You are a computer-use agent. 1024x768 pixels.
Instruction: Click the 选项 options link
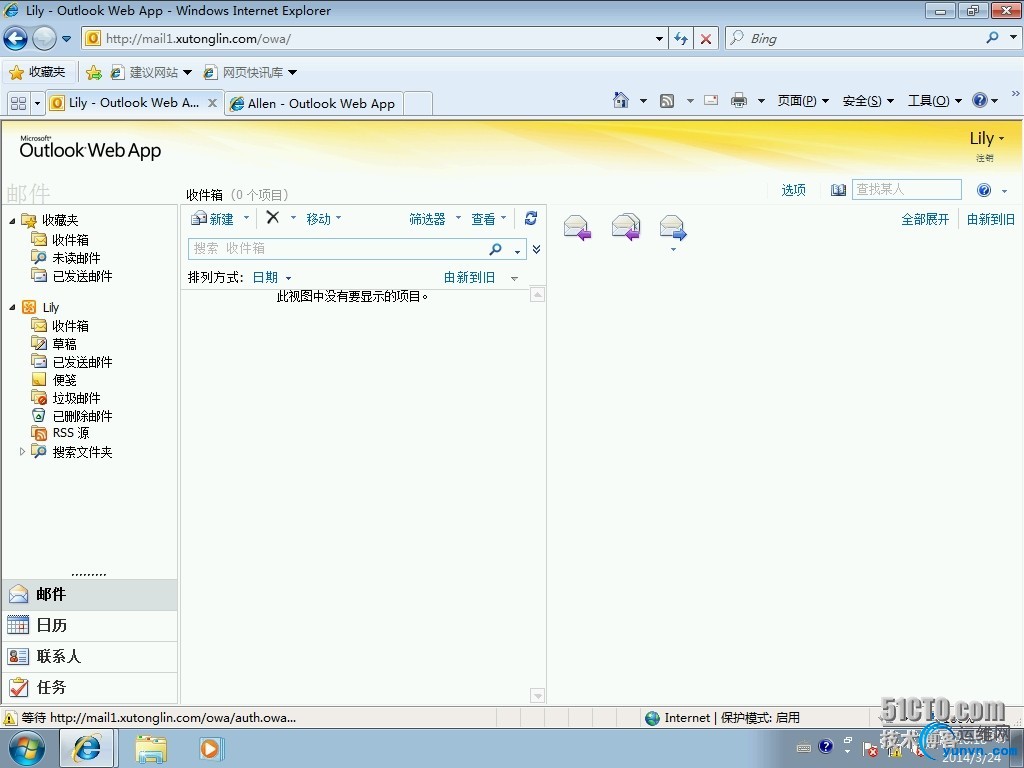(793, 190)
